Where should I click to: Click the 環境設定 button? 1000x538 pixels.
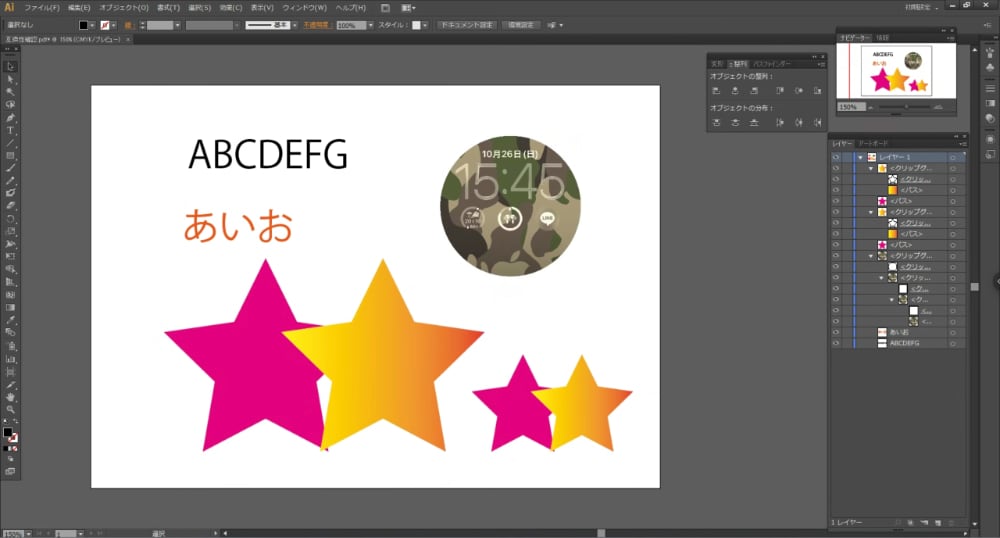click(x=521, y=25)
